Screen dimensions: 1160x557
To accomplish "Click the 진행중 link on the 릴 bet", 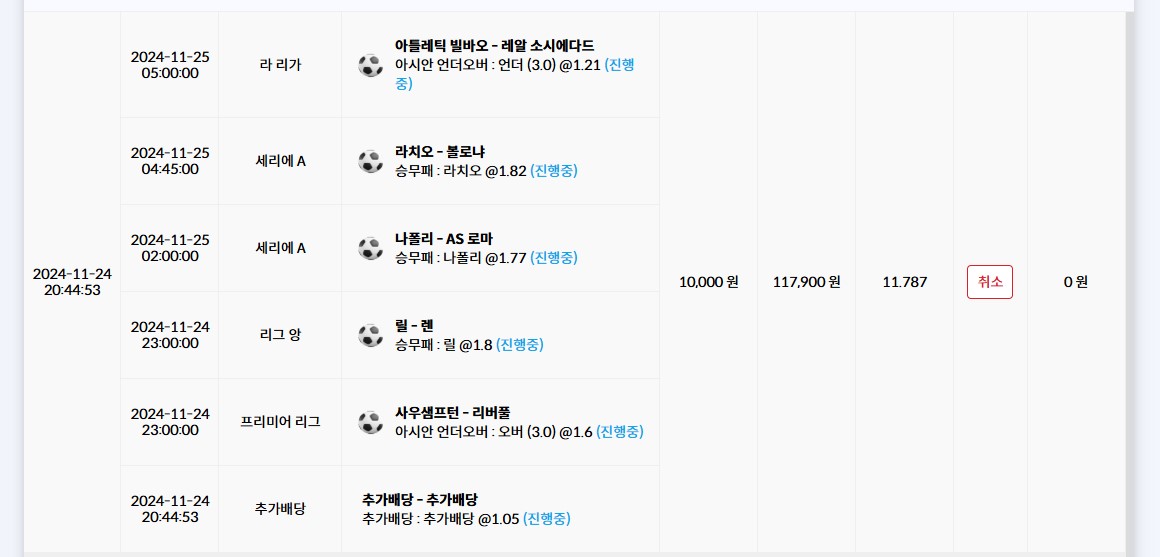I will 519,345.
